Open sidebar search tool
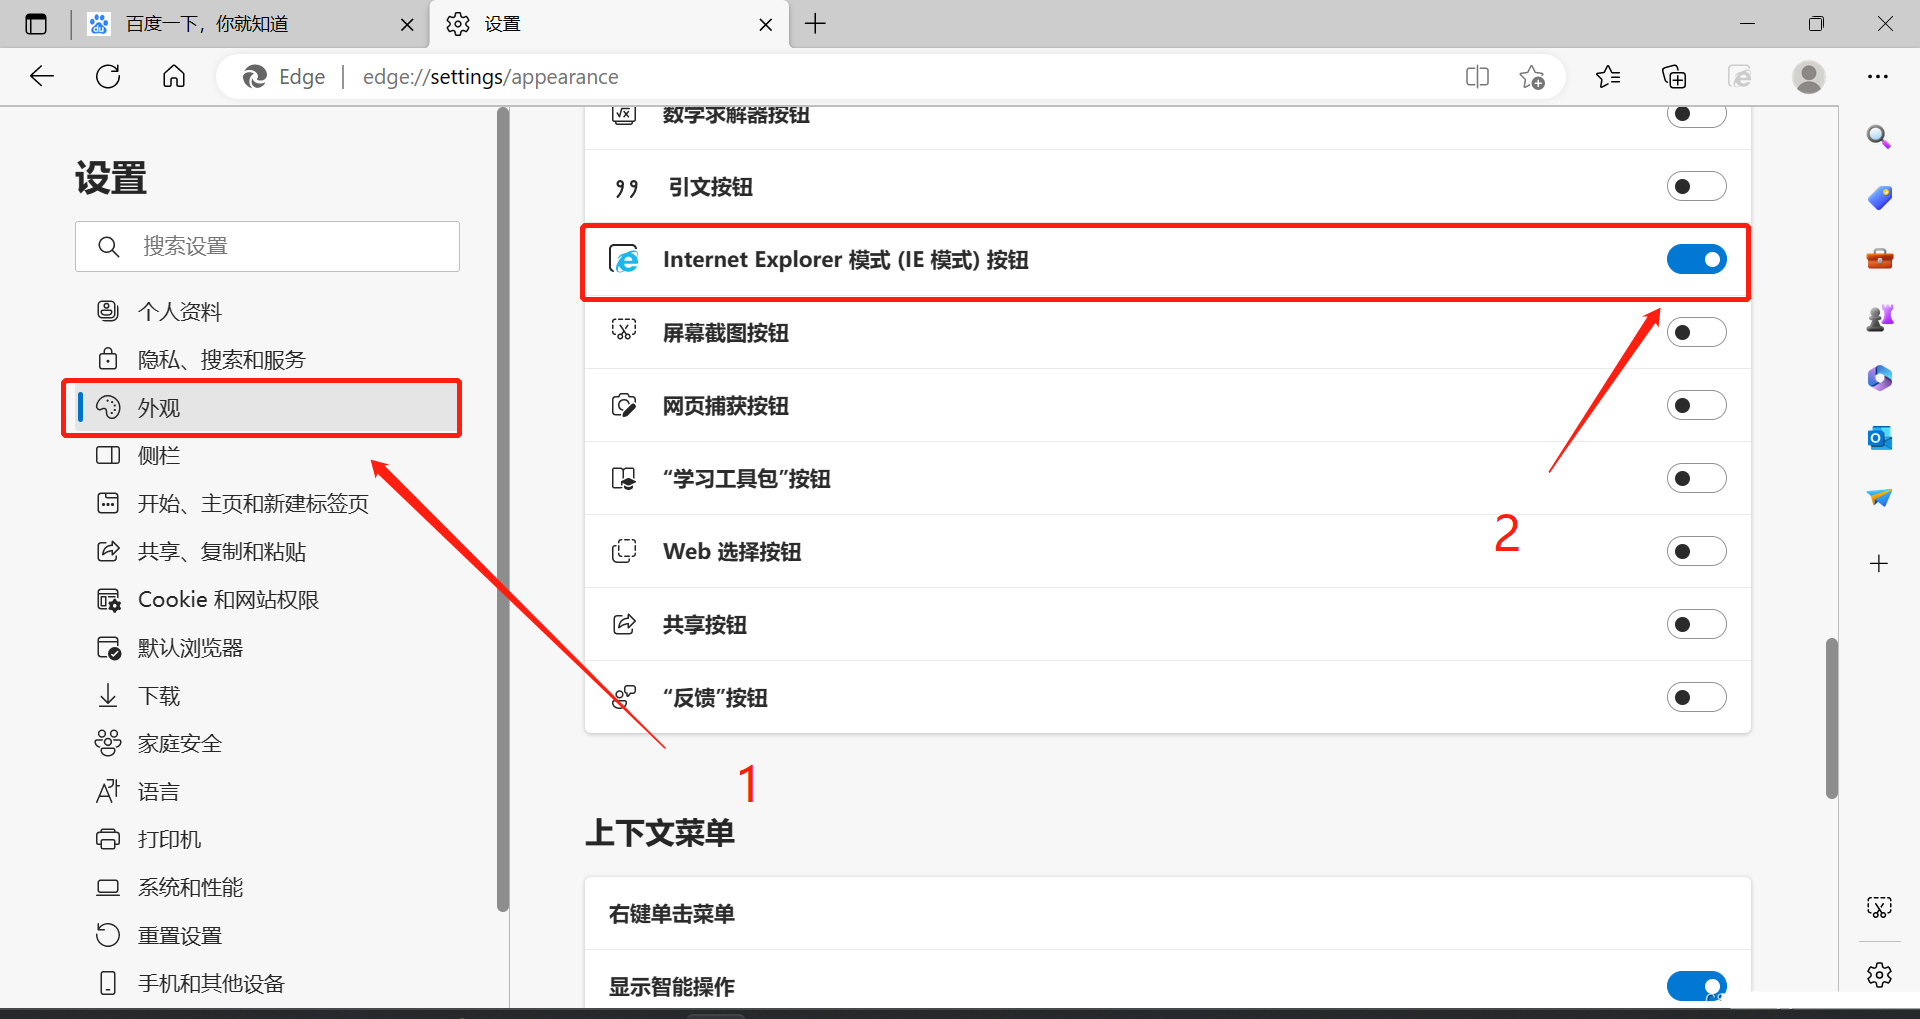The width and height of the screenshot is (1920, 1019). 1879,137
